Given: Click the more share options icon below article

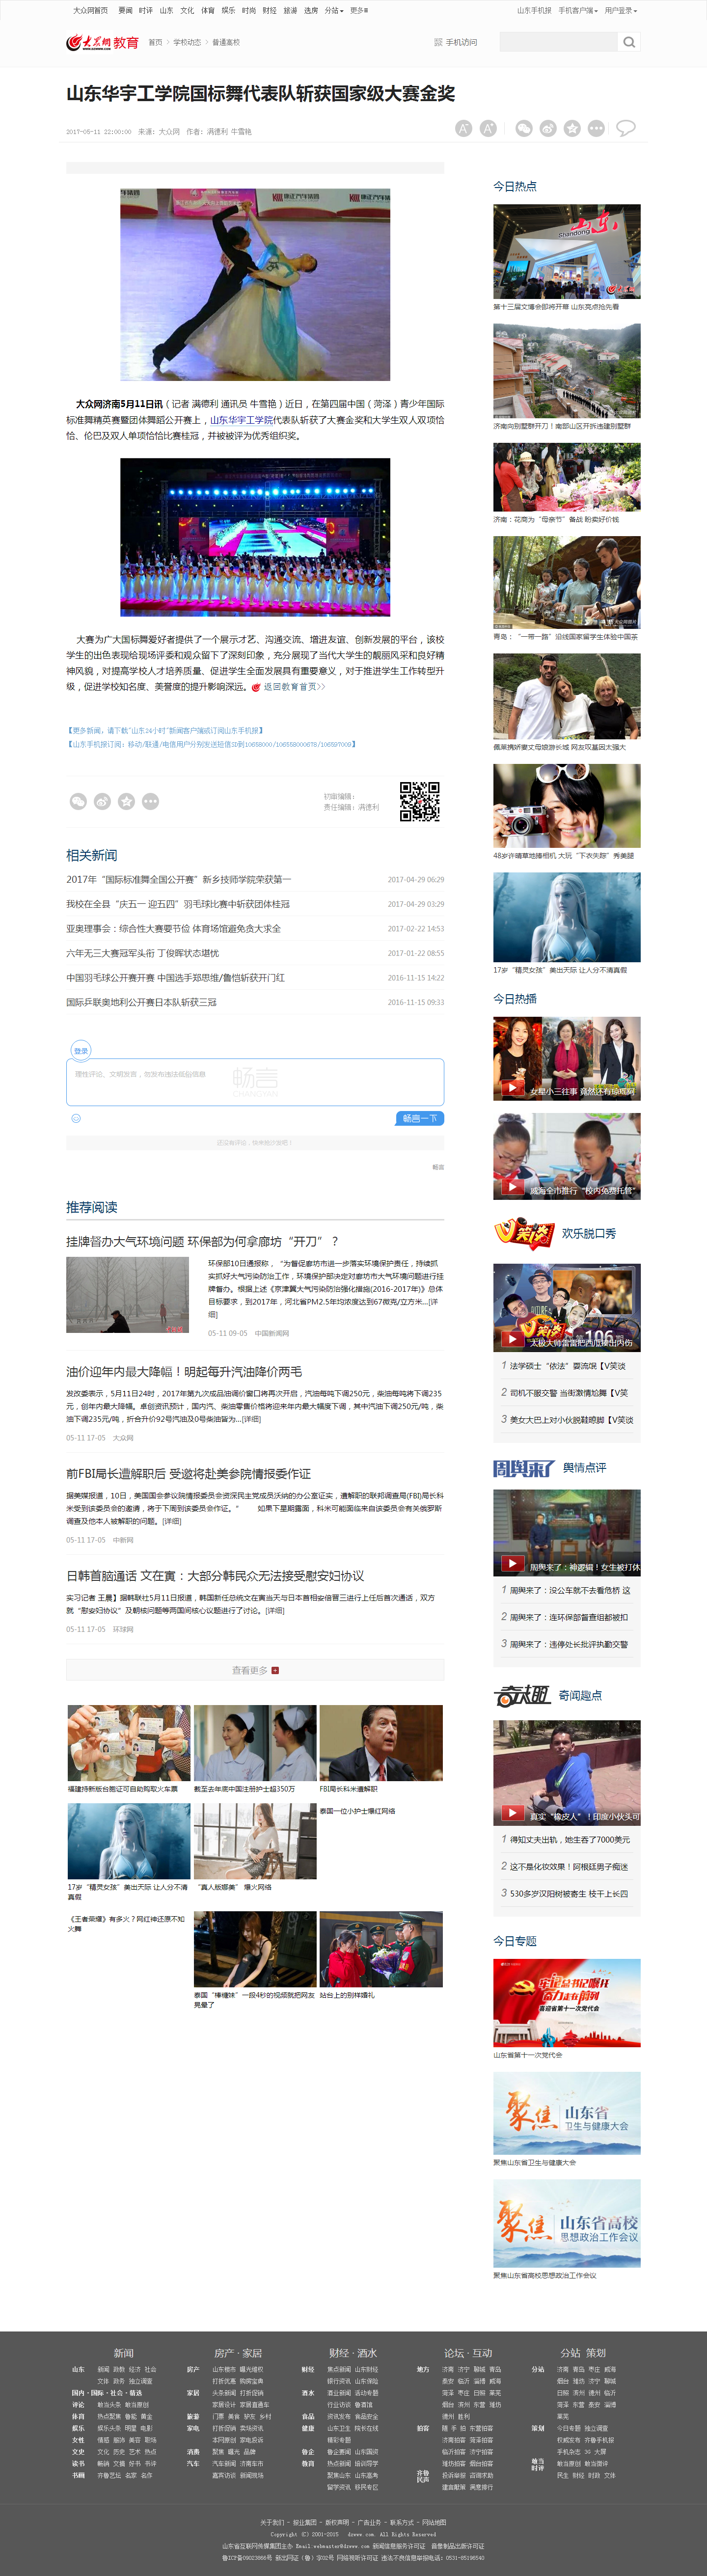Looking at the screenshot, I should click(150, 801).
